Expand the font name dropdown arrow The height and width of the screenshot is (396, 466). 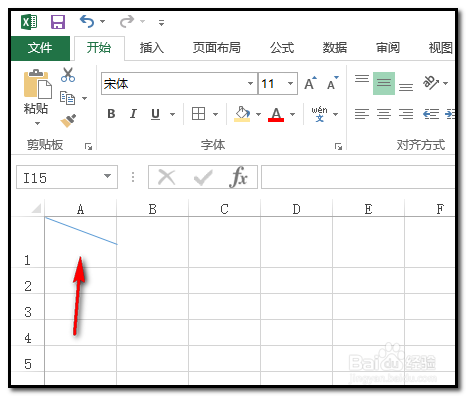[x=251, y=84]
